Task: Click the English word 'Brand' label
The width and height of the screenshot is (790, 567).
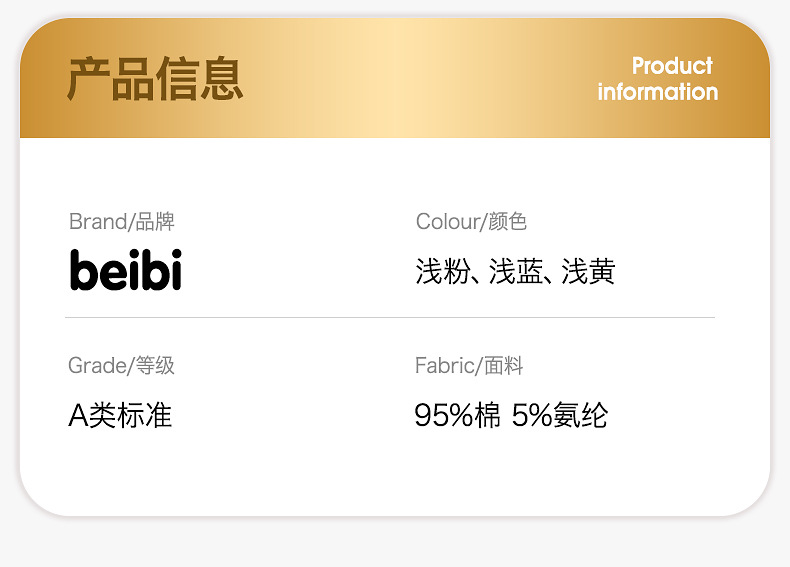Action: tap(97, 222)
